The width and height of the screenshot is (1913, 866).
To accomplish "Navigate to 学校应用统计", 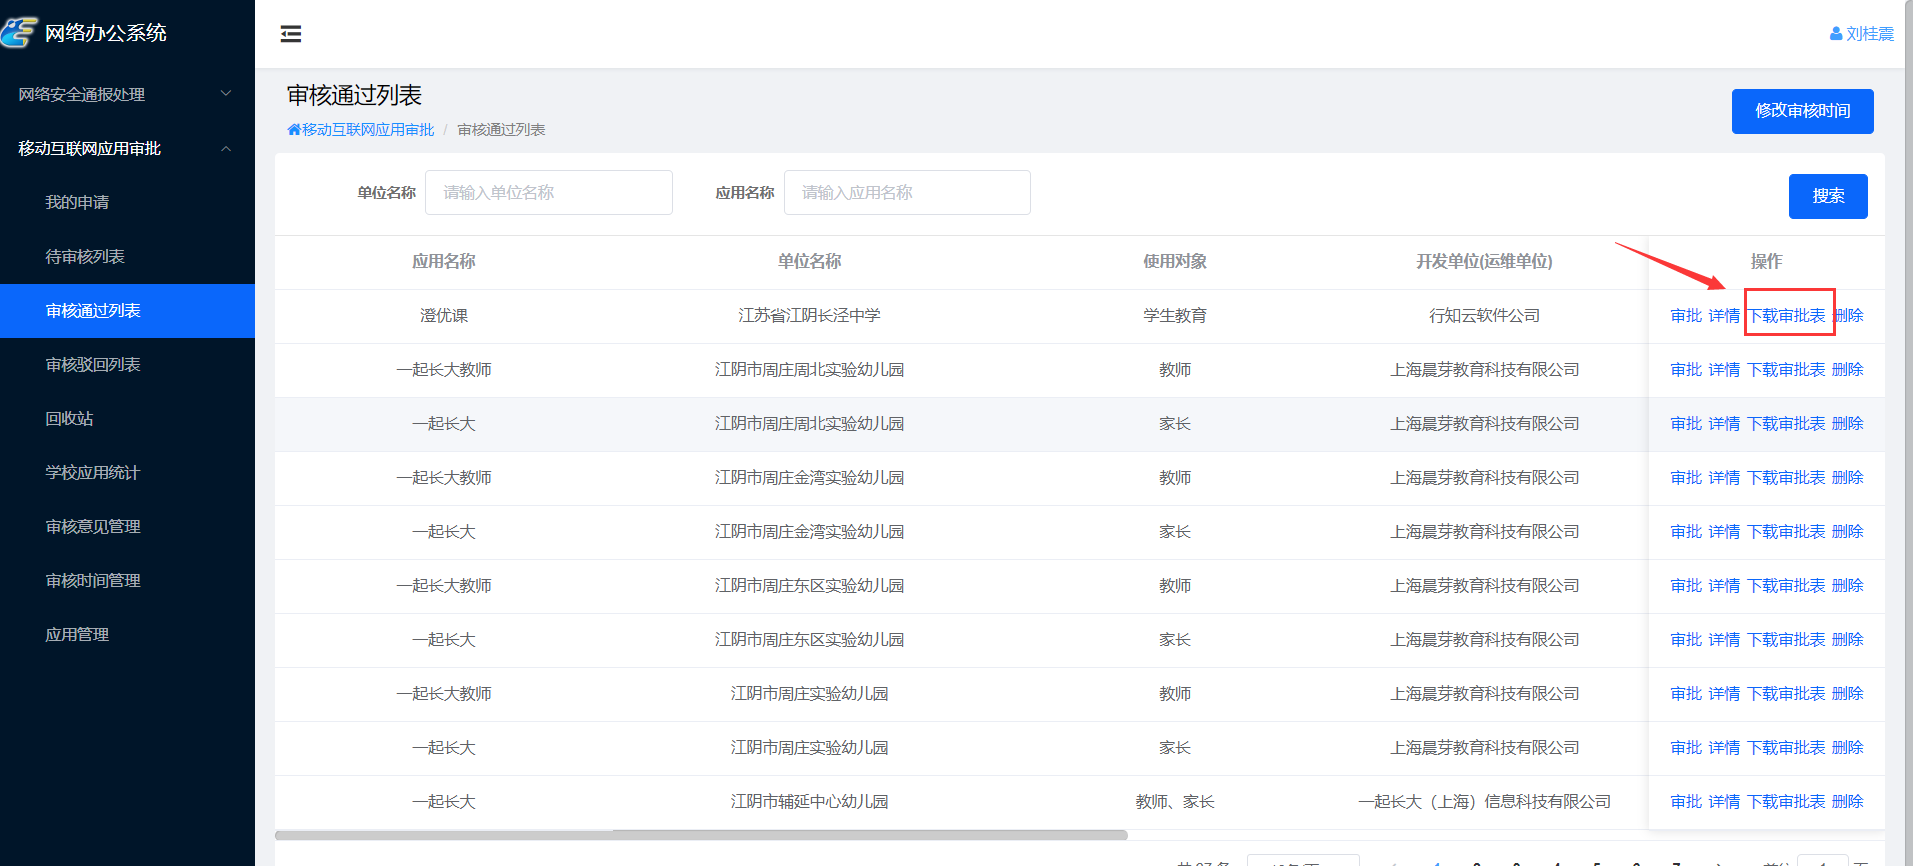I will pos(93,473).
